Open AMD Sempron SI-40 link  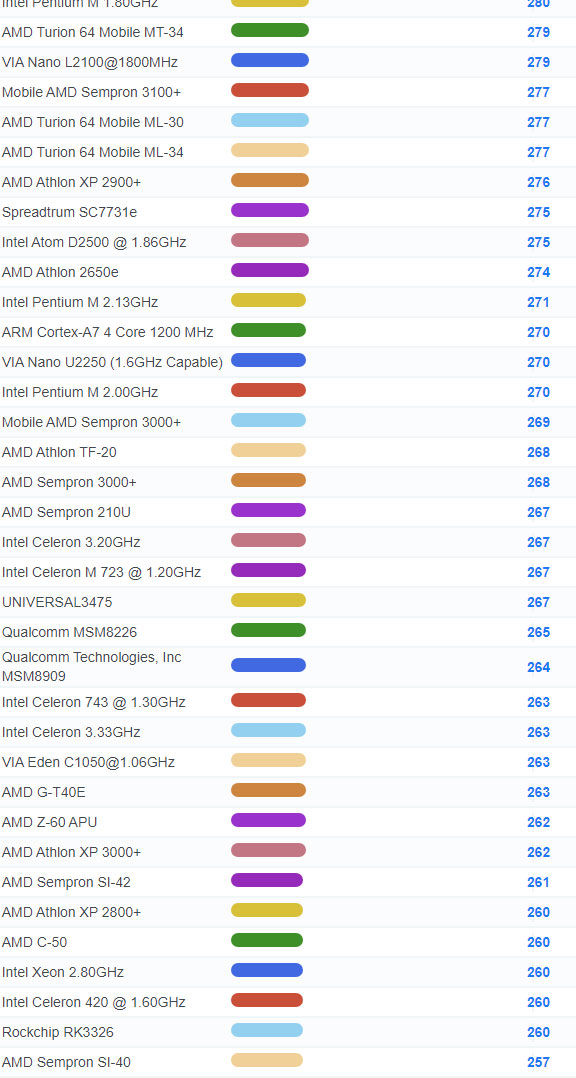point(66,1062)
